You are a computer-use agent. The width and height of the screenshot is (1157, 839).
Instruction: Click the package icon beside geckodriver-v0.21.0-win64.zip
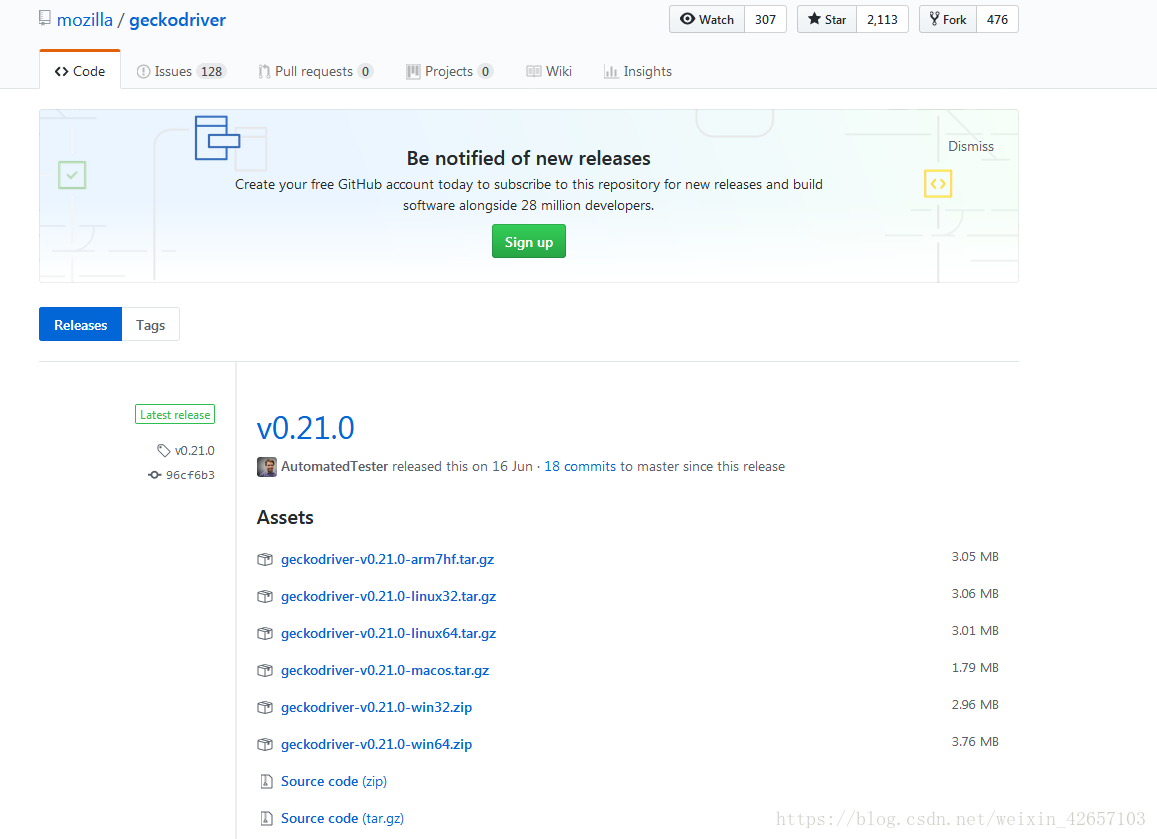pos(265,744)
